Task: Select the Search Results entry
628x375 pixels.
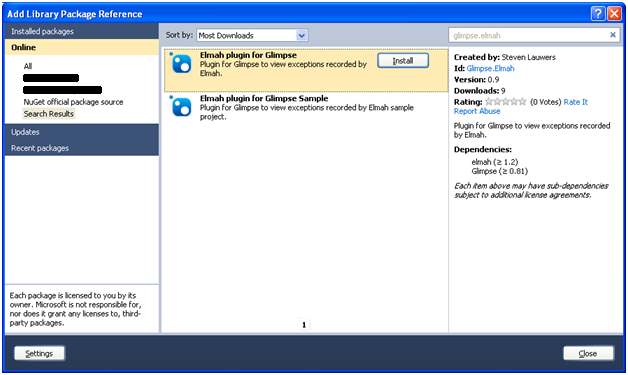Action: click(x=49, y=114)
